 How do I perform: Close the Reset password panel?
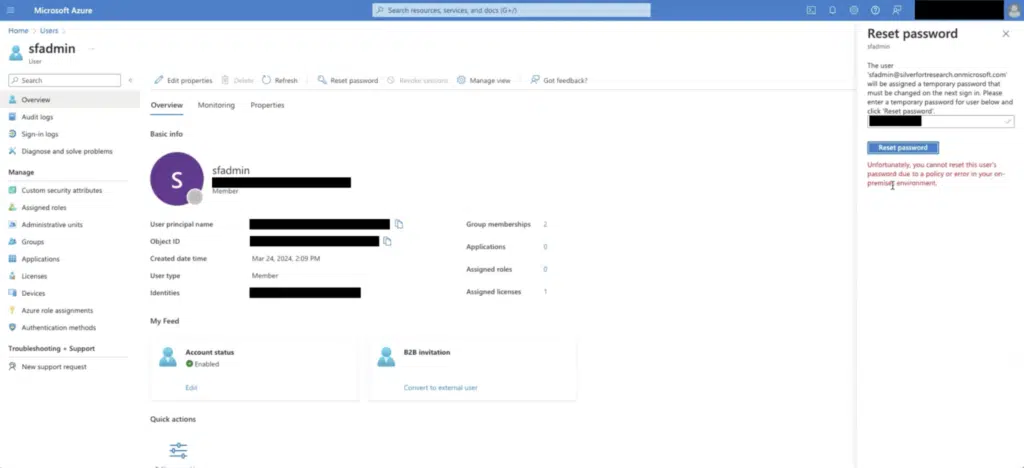pyautogui.click(x=1006, y=34)
